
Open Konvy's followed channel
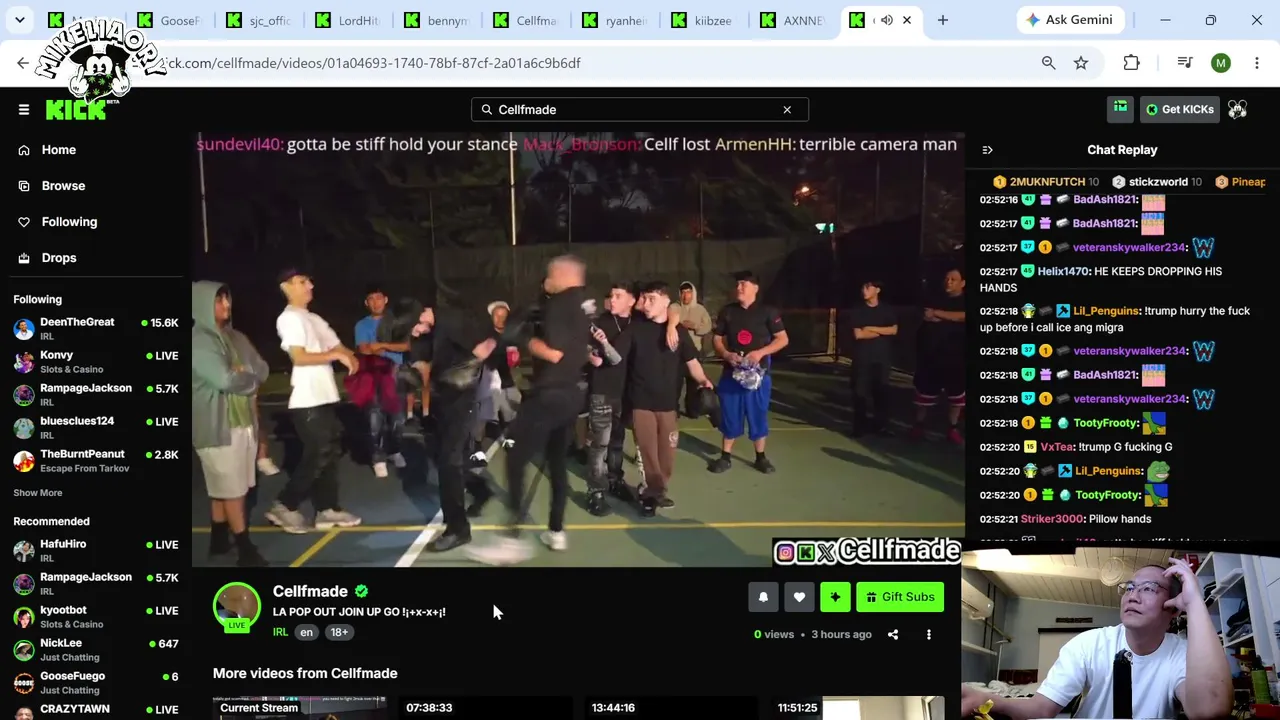pyautogui.click(x=96, y=361)
